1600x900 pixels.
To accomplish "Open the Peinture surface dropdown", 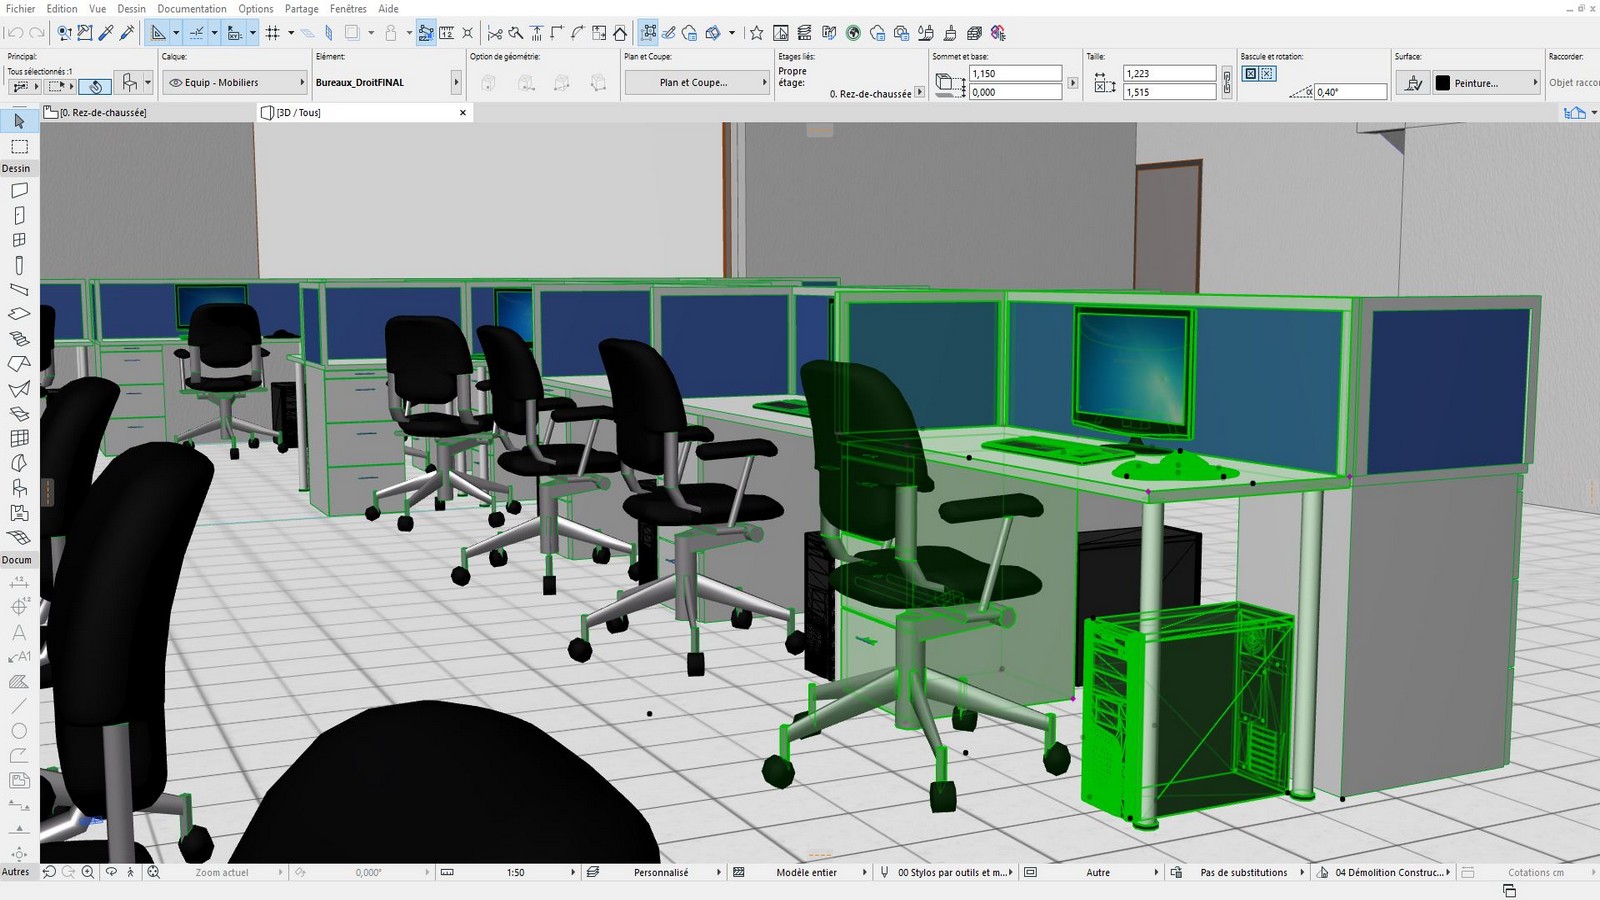I will pyautogui.click(x=1535, y=83).
